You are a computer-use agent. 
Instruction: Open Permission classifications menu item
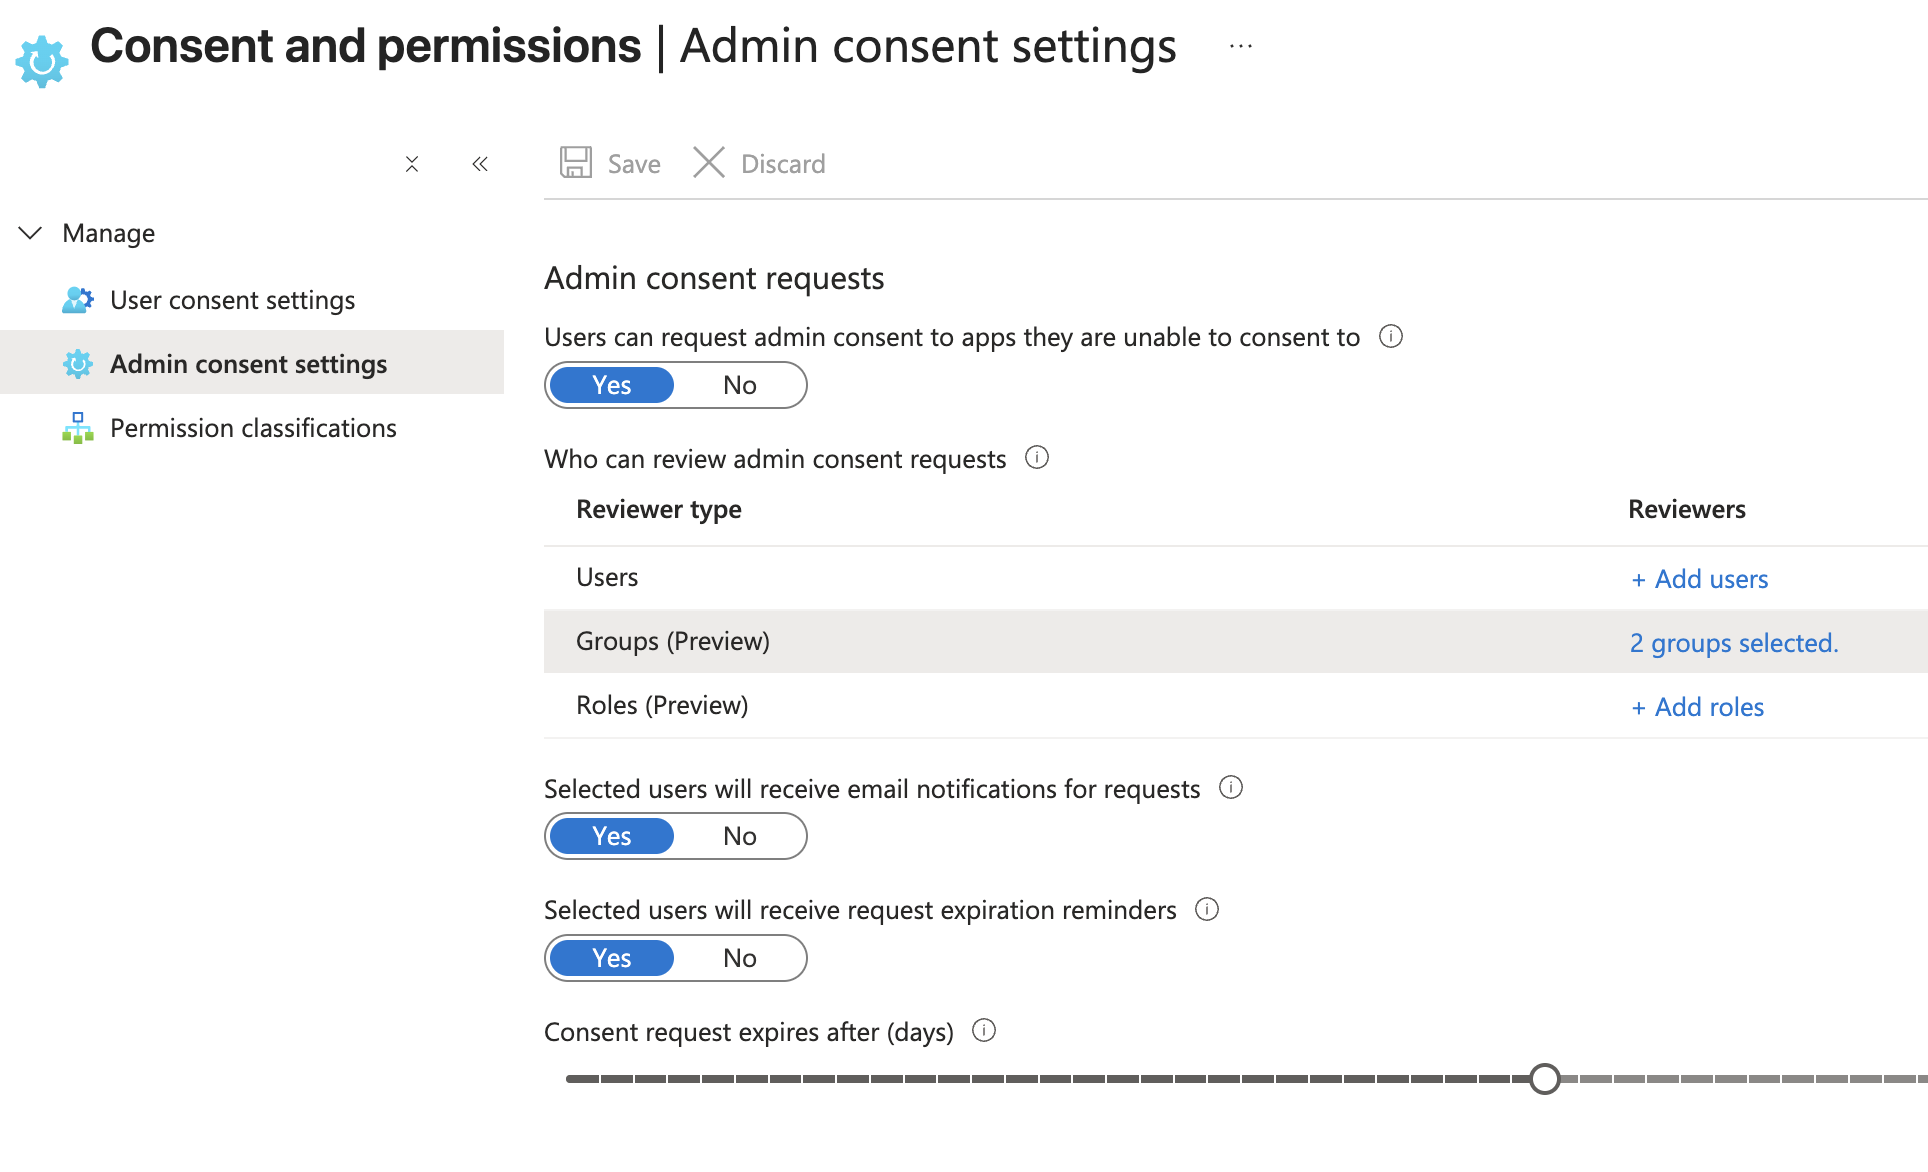coord(252,428)
